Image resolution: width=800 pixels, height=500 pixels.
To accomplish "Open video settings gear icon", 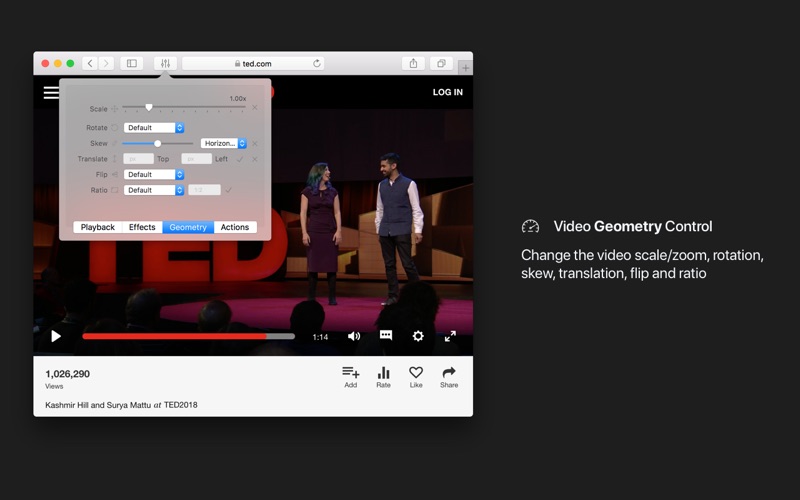I will coord(418,336).
